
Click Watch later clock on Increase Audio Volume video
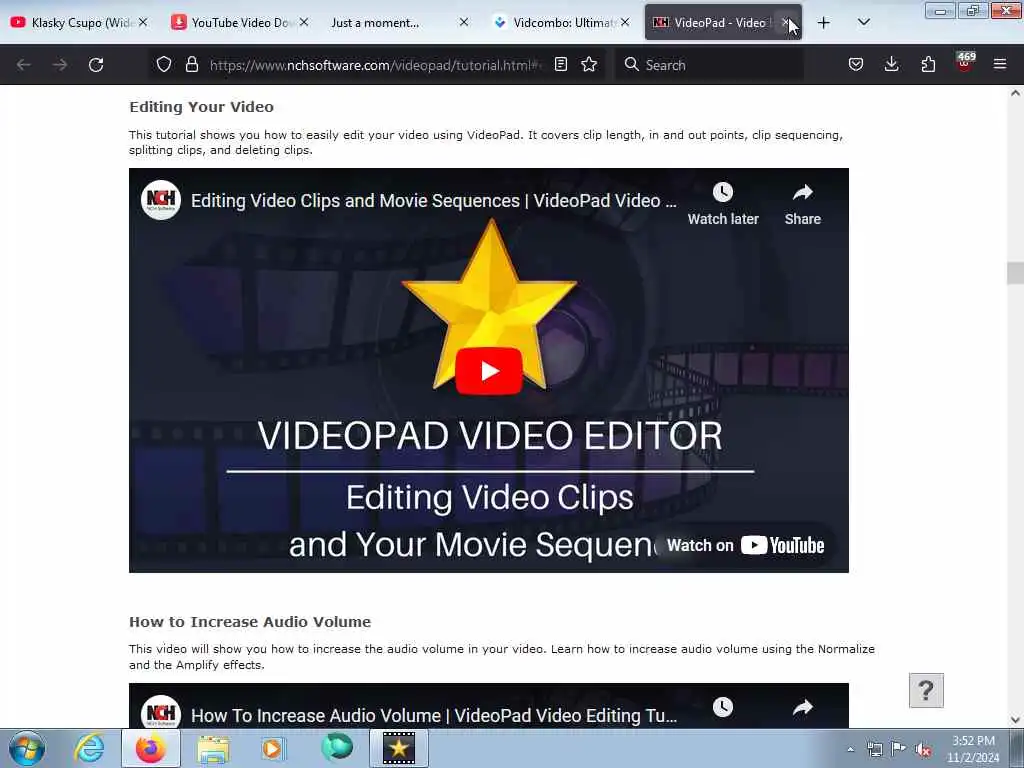click(x=723, y=707)
